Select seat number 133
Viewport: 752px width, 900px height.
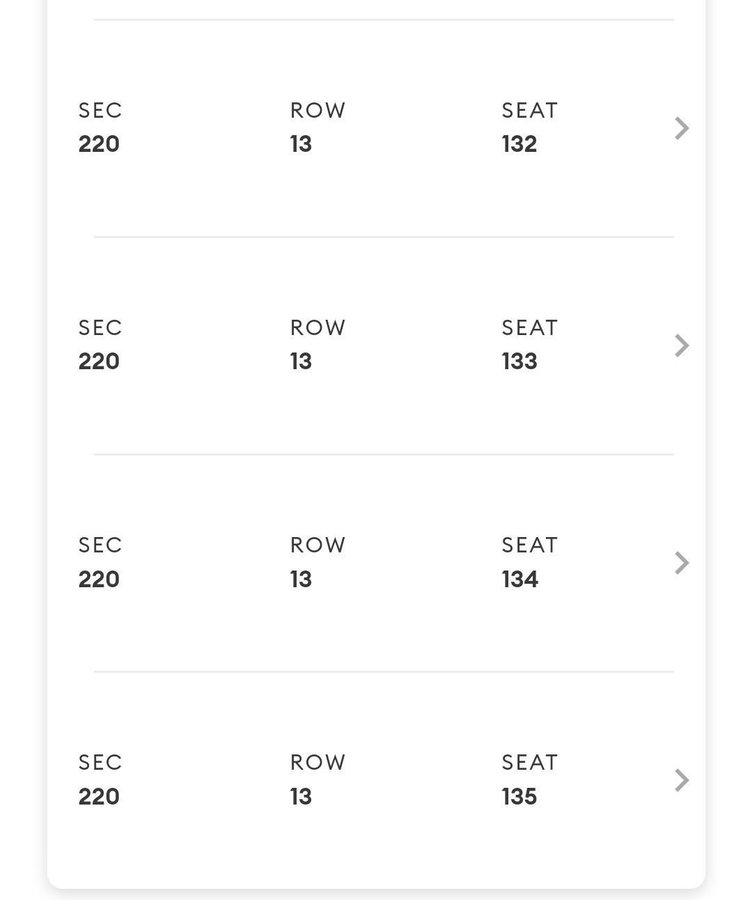tap(520, 362)
